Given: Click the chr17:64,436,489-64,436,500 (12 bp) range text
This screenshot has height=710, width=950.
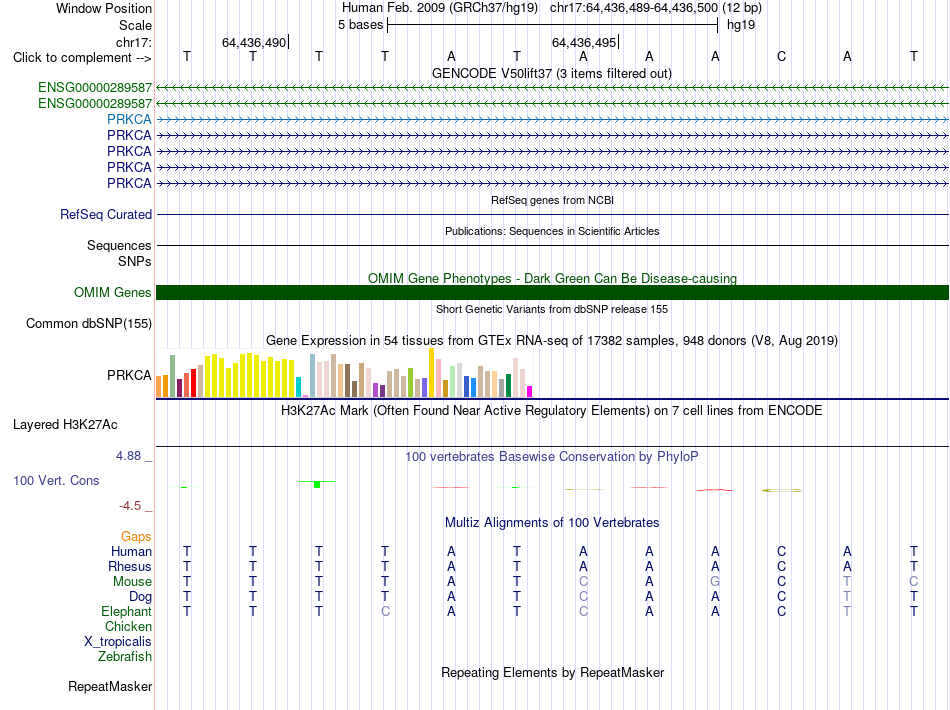Looking at the screenshot, I should 656,8.
